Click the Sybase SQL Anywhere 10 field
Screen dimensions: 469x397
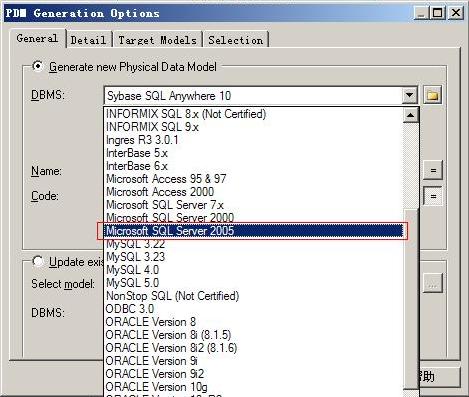pyautogui.click(x=253, y=96)
